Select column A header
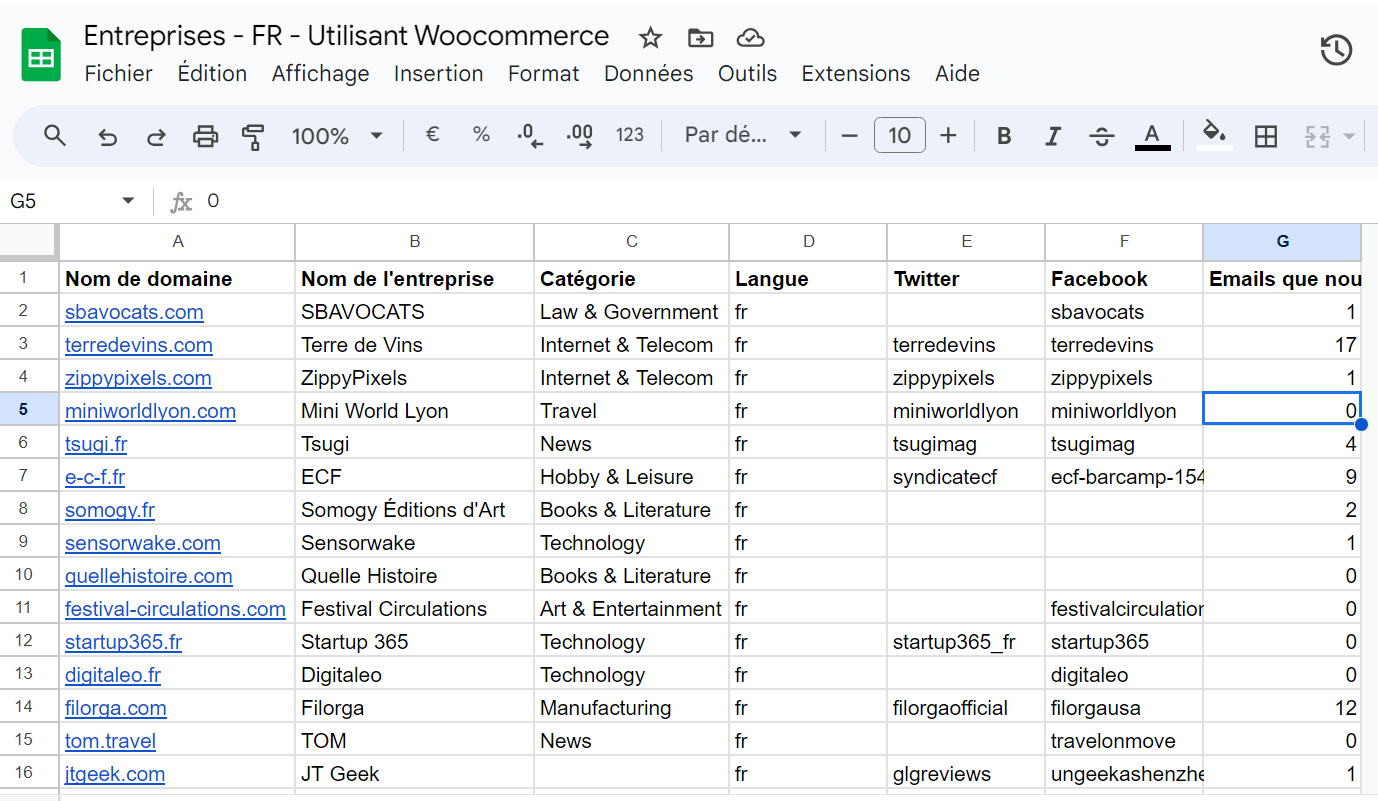Image resolution: width=1378 pixels, height=801 pixels. [x=178, y=241]
